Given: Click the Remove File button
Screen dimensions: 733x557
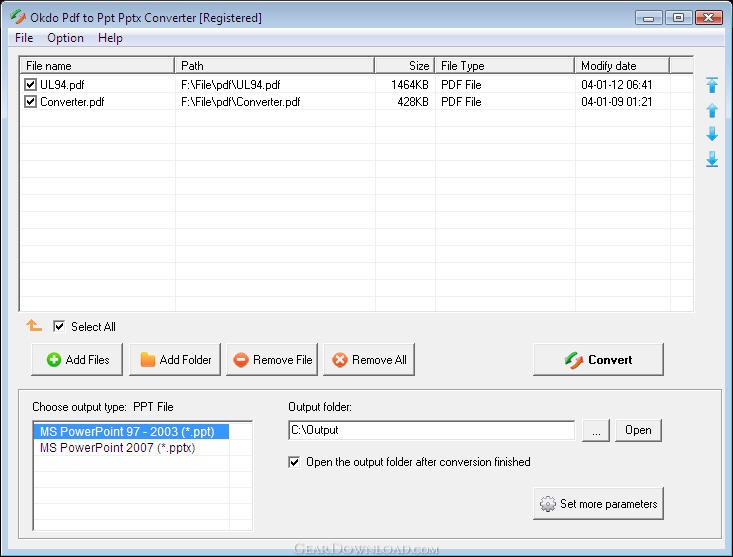Looking at the screenshot, I should 272,360.
